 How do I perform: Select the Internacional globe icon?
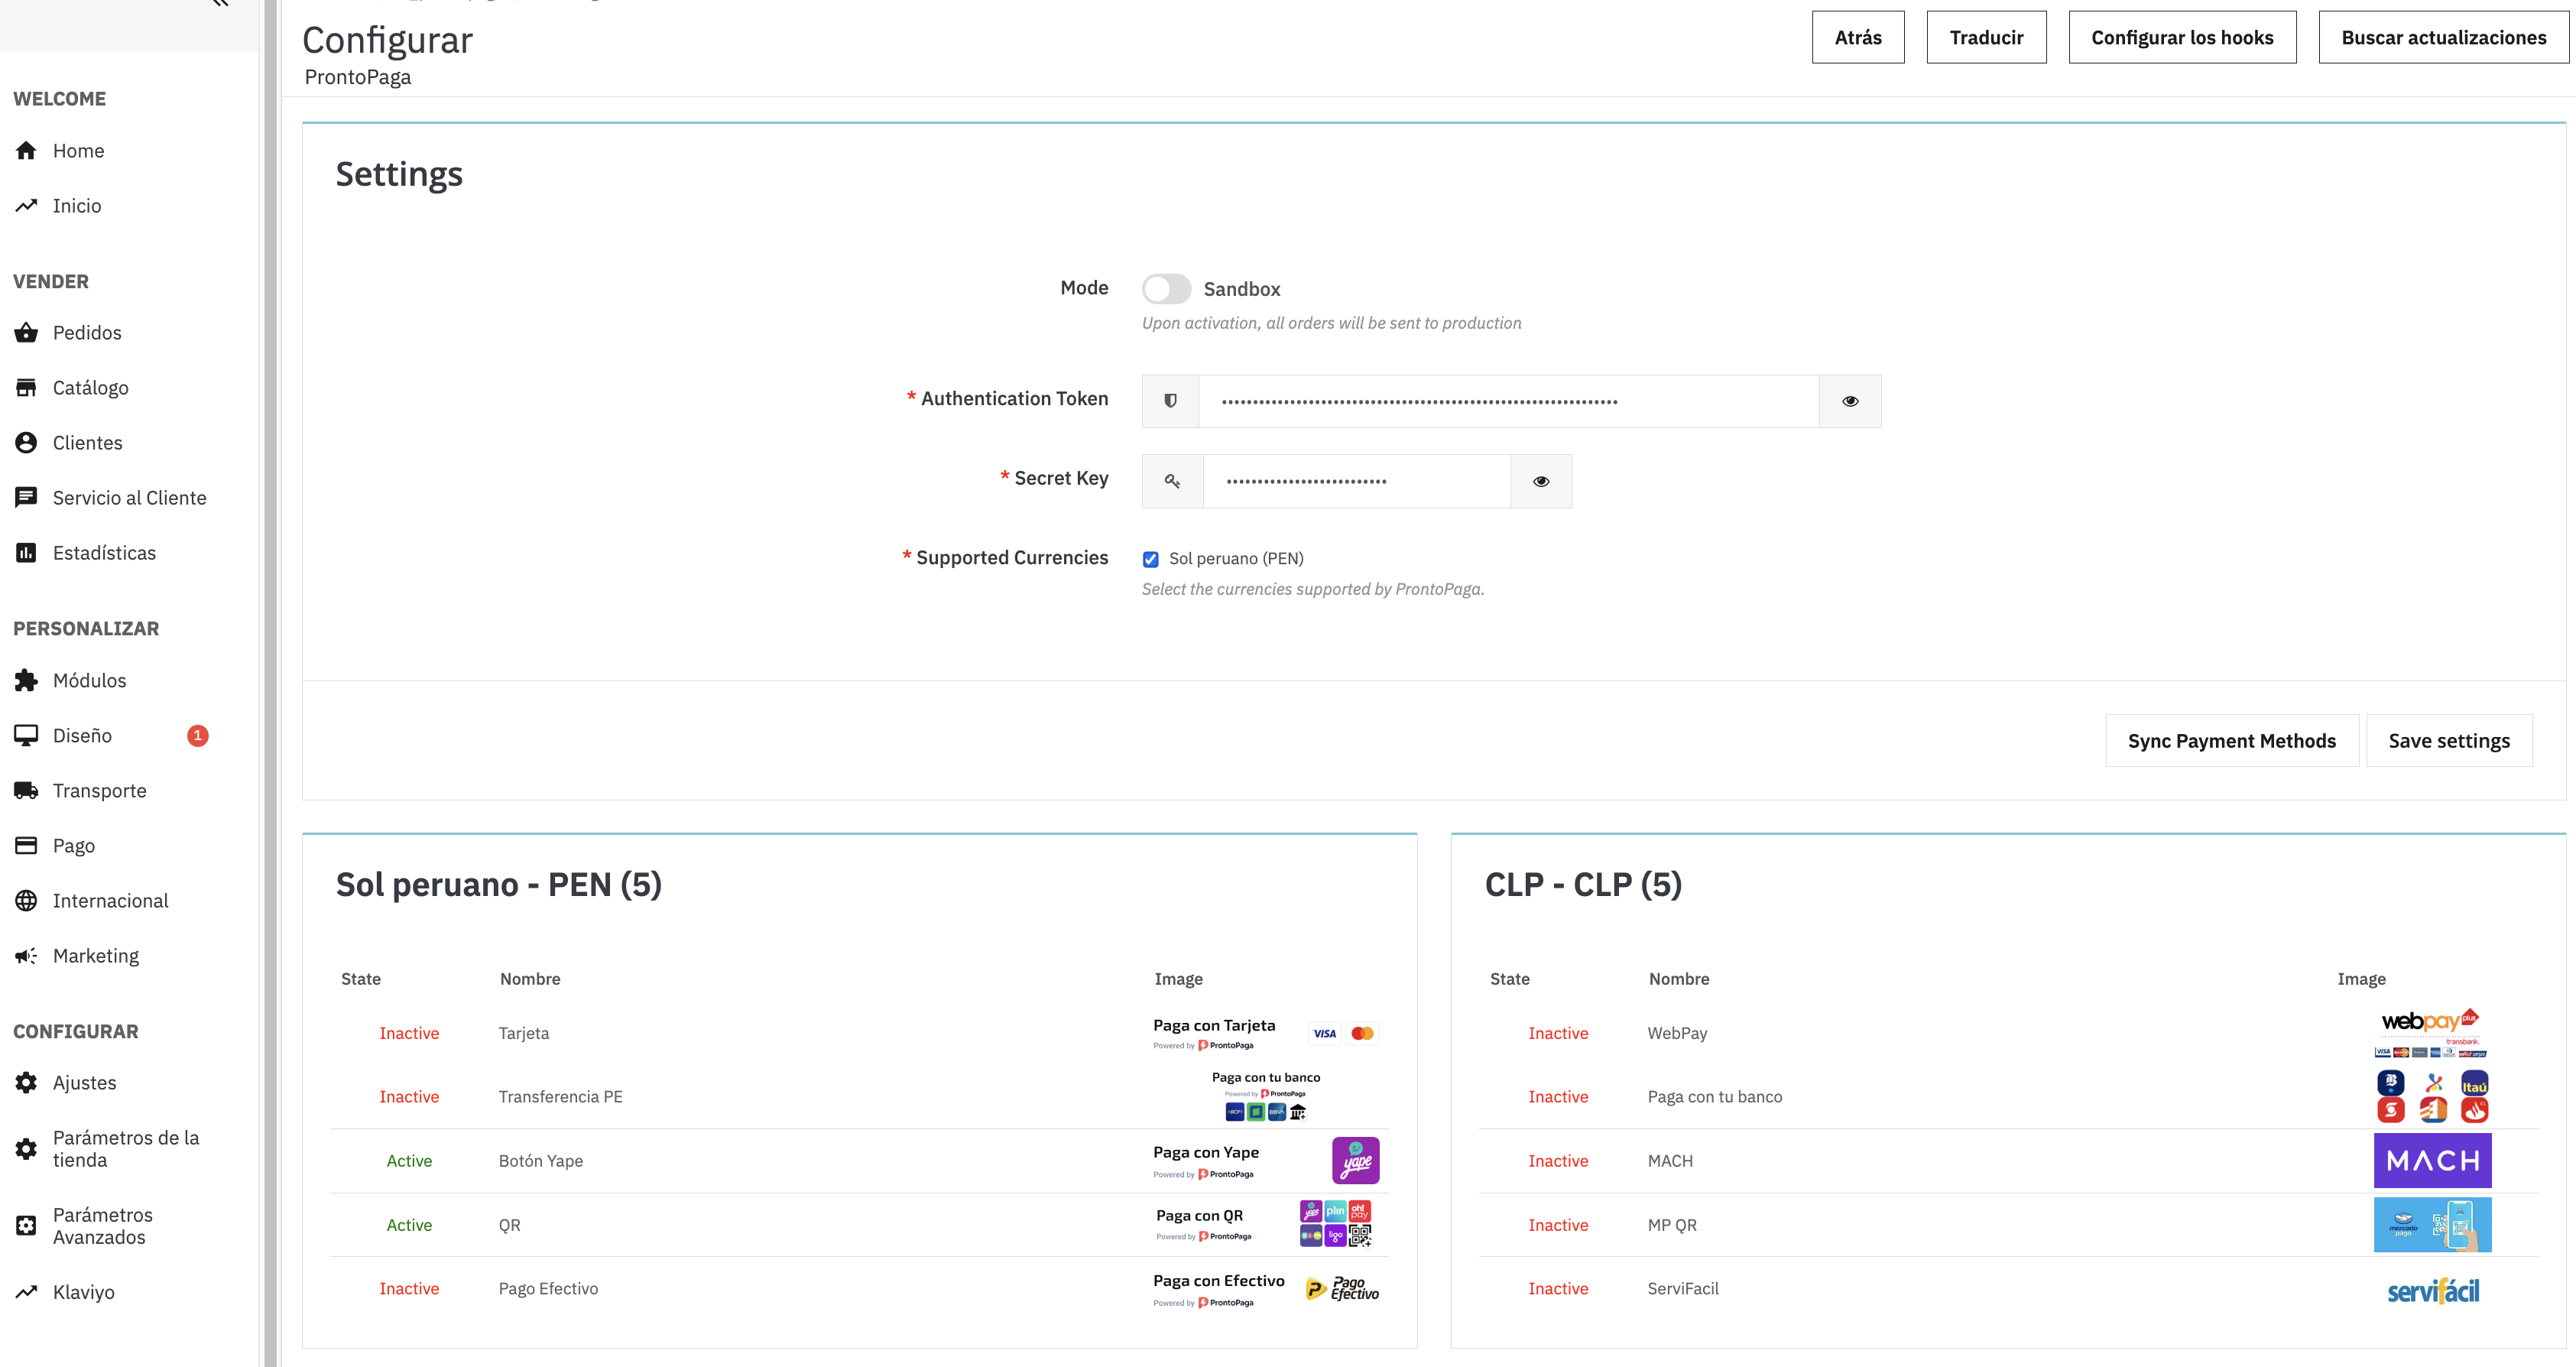pyautogui.click(x=26, y=901)
